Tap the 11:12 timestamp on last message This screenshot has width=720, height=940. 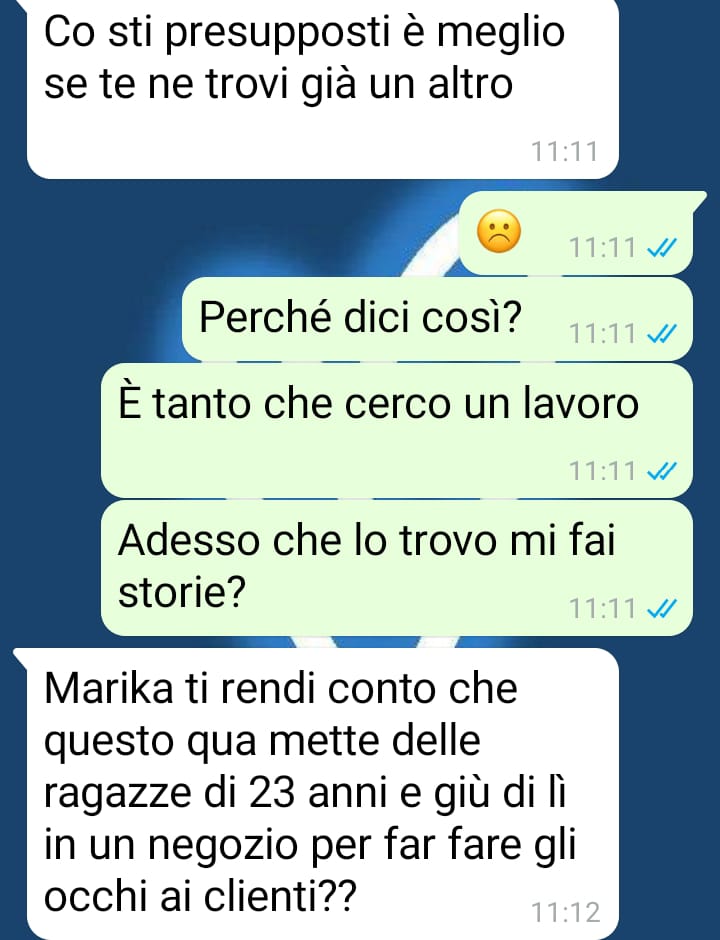565,912
